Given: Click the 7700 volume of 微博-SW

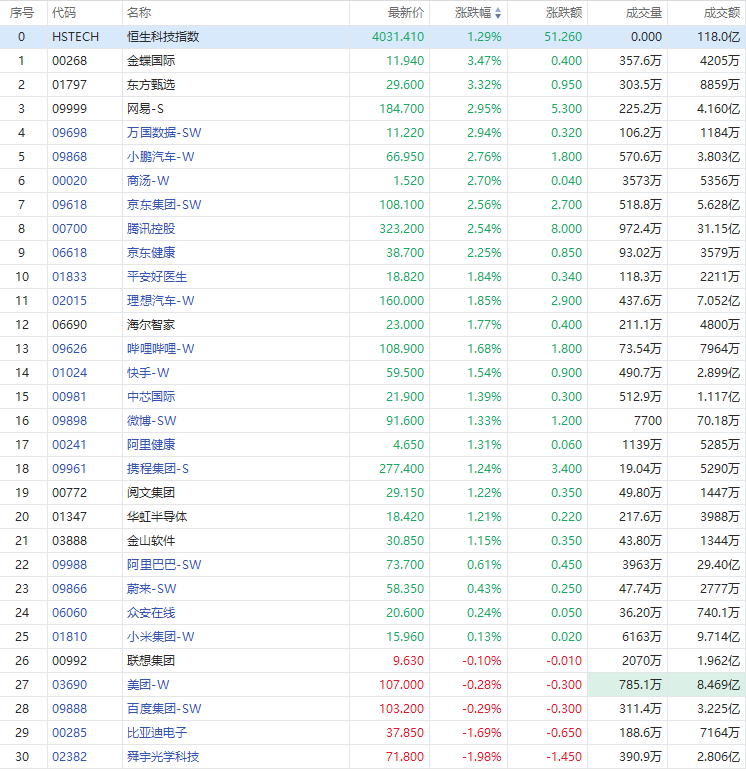Looking at the screenshot, I should [x=648, y=421].
